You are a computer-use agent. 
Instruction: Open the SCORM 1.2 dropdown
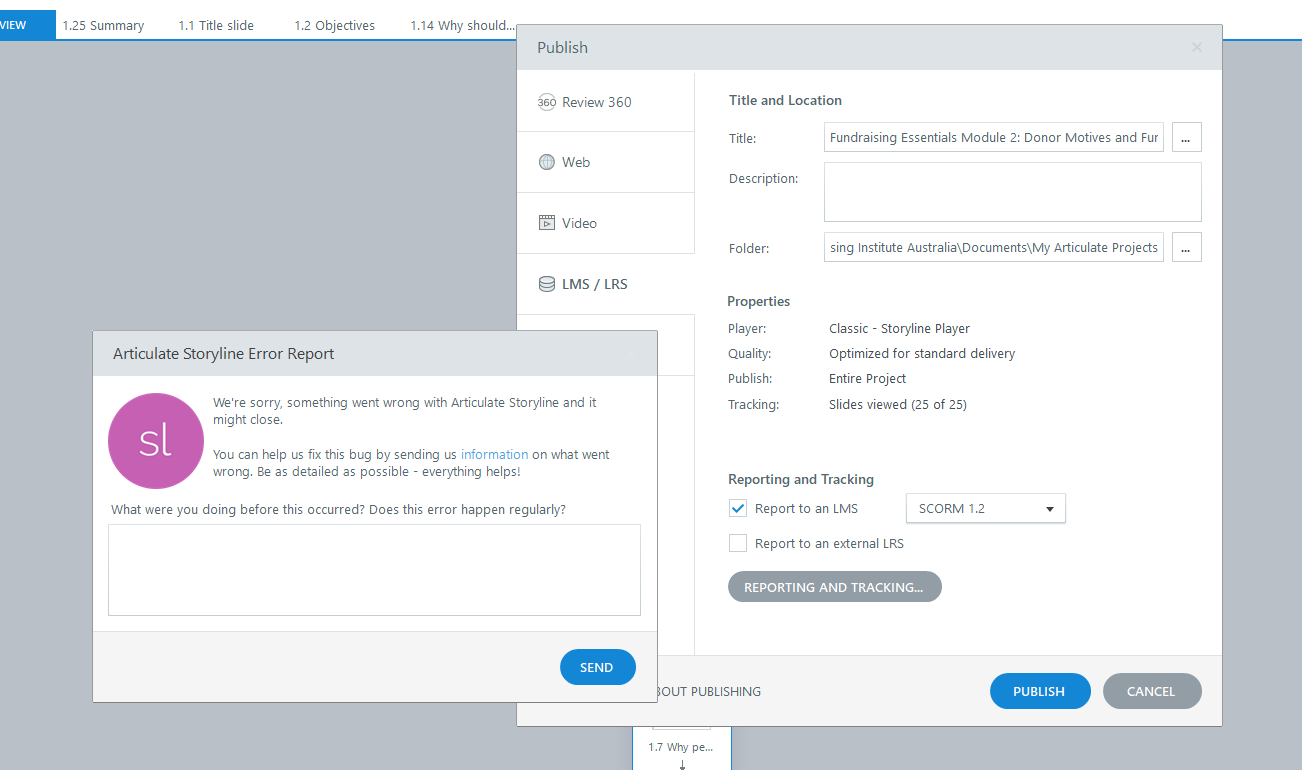coord(986,508)
